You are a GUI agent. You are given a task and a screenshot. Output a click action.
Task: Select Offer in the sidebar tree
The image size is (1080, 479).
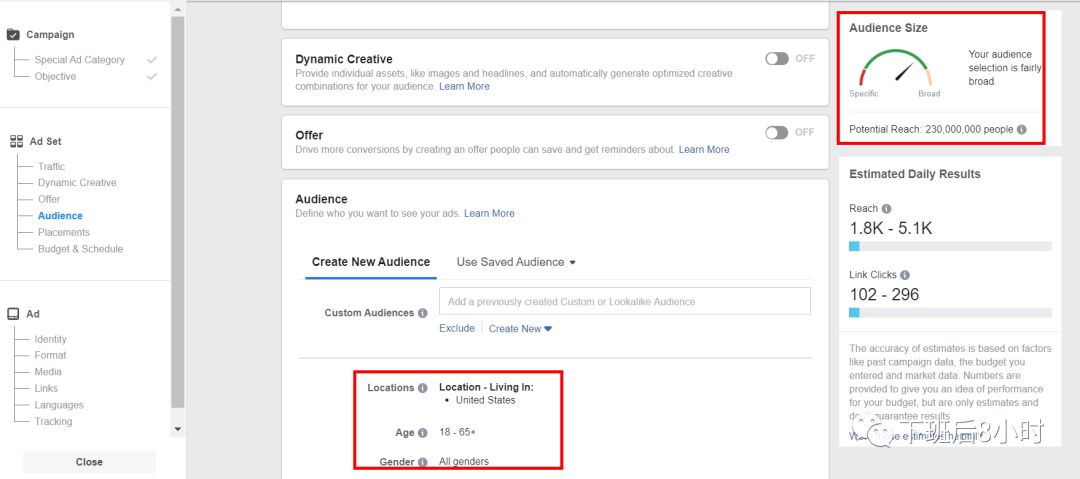point(49,199)
